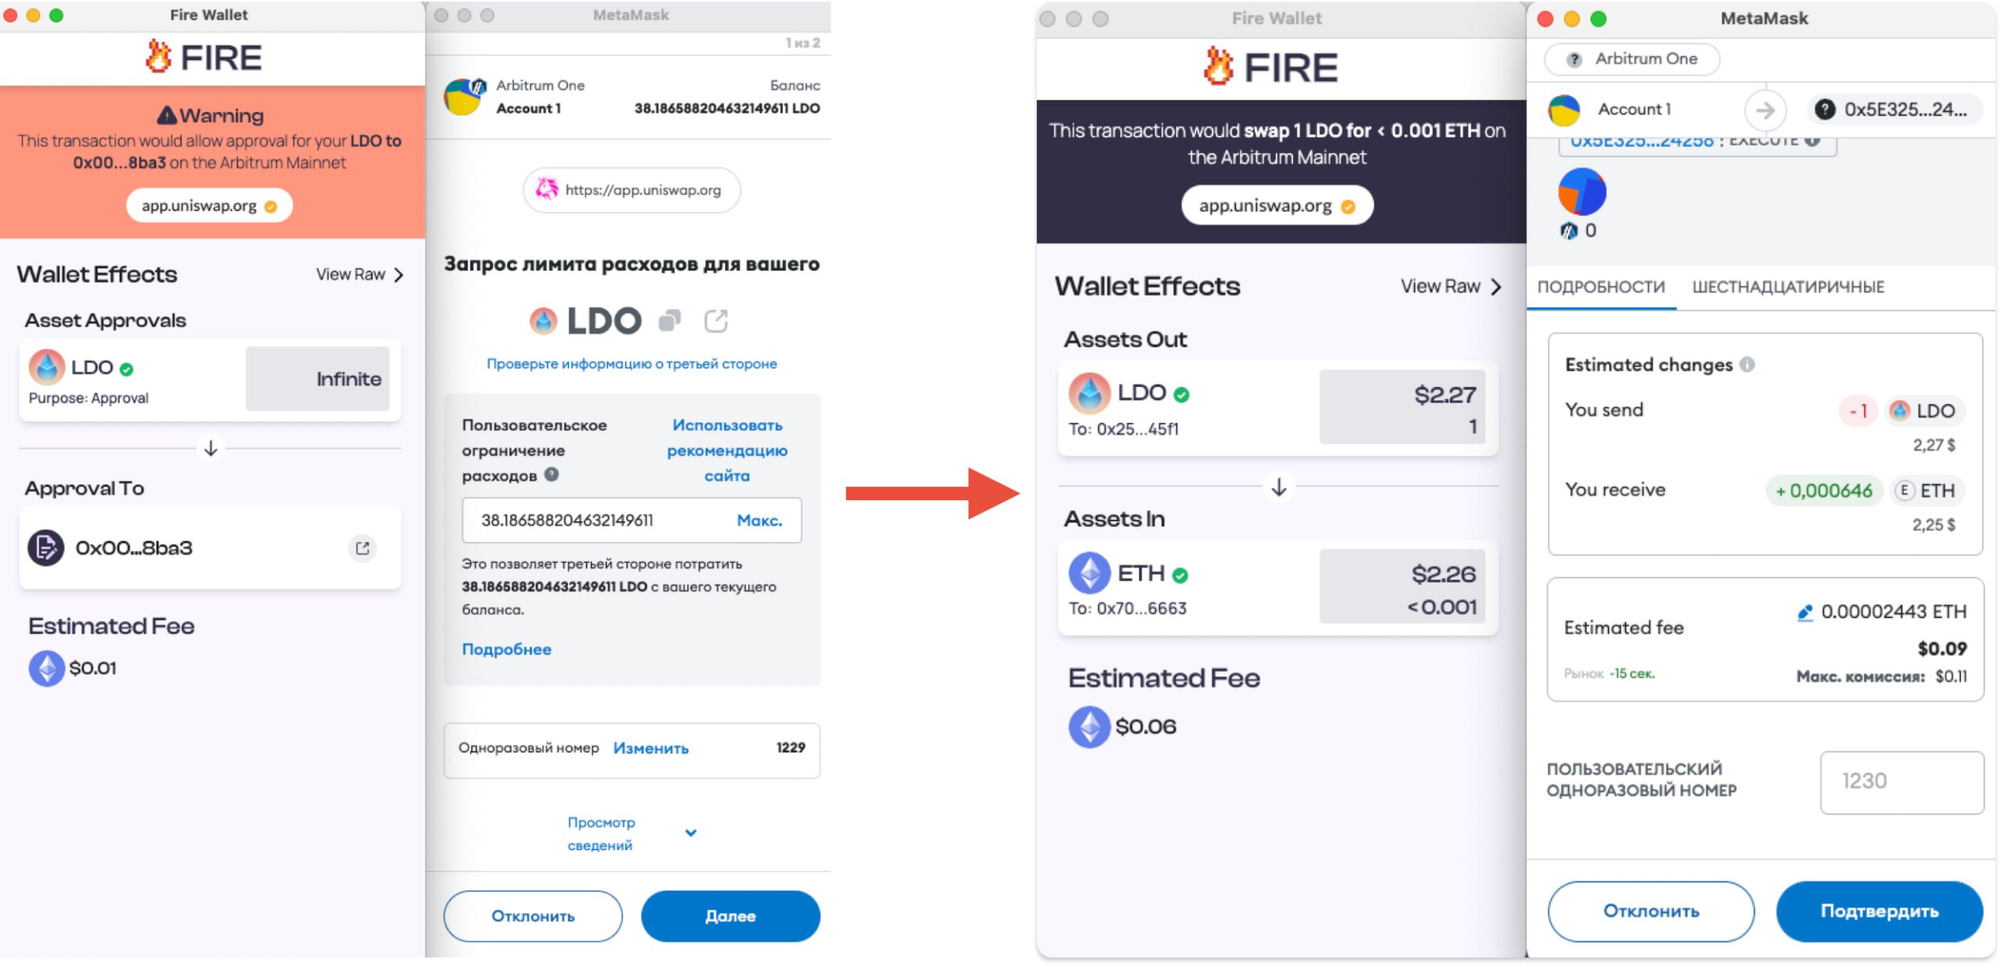Open the Arbitrum One network selector
This screenshot has height=966, width=2000.
click(x=1632, y=59)
